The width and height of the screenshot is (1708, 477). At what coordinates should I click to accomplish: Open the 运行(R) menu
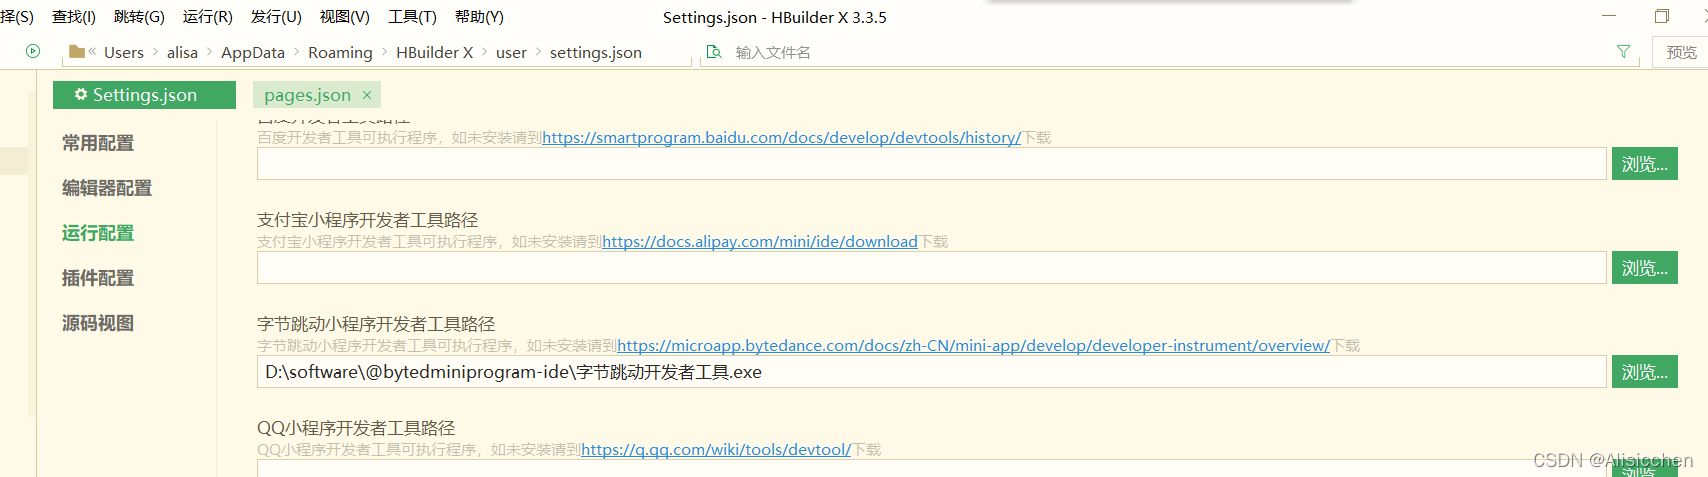(x=208, y=17)
